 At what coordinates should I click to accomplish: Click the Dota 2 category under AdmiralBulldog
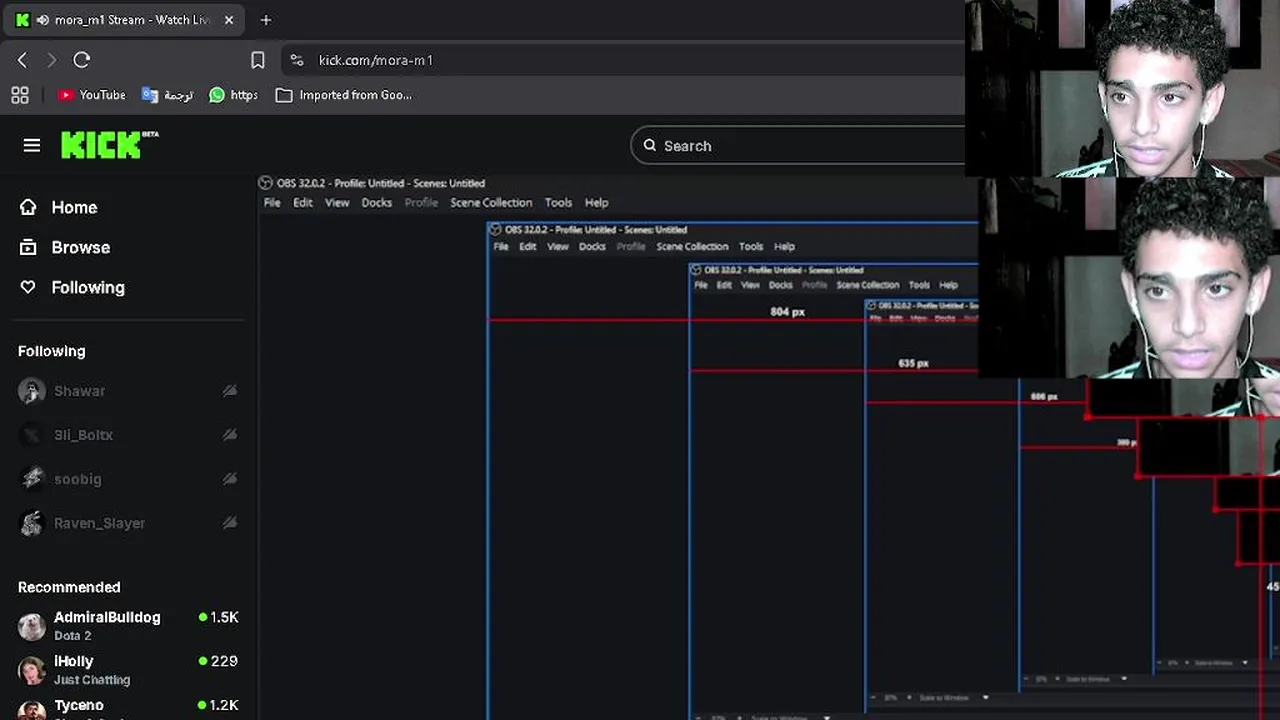(72, 636)
